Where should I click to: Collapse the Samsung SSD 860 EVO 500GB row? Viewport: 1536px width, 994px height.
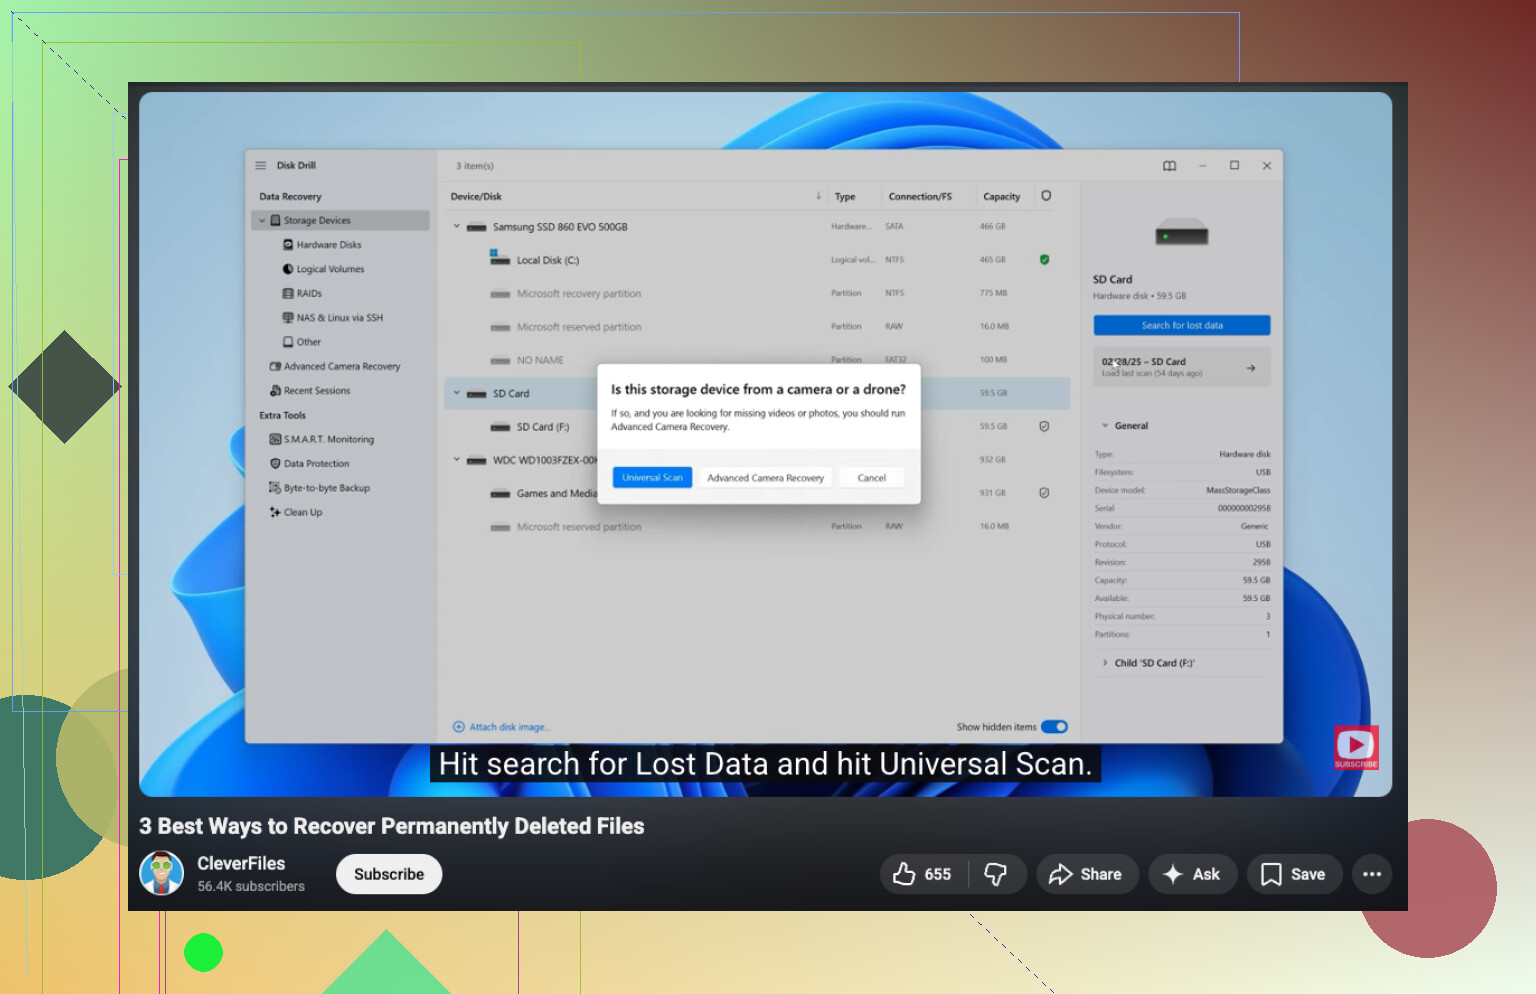[457, 227]
